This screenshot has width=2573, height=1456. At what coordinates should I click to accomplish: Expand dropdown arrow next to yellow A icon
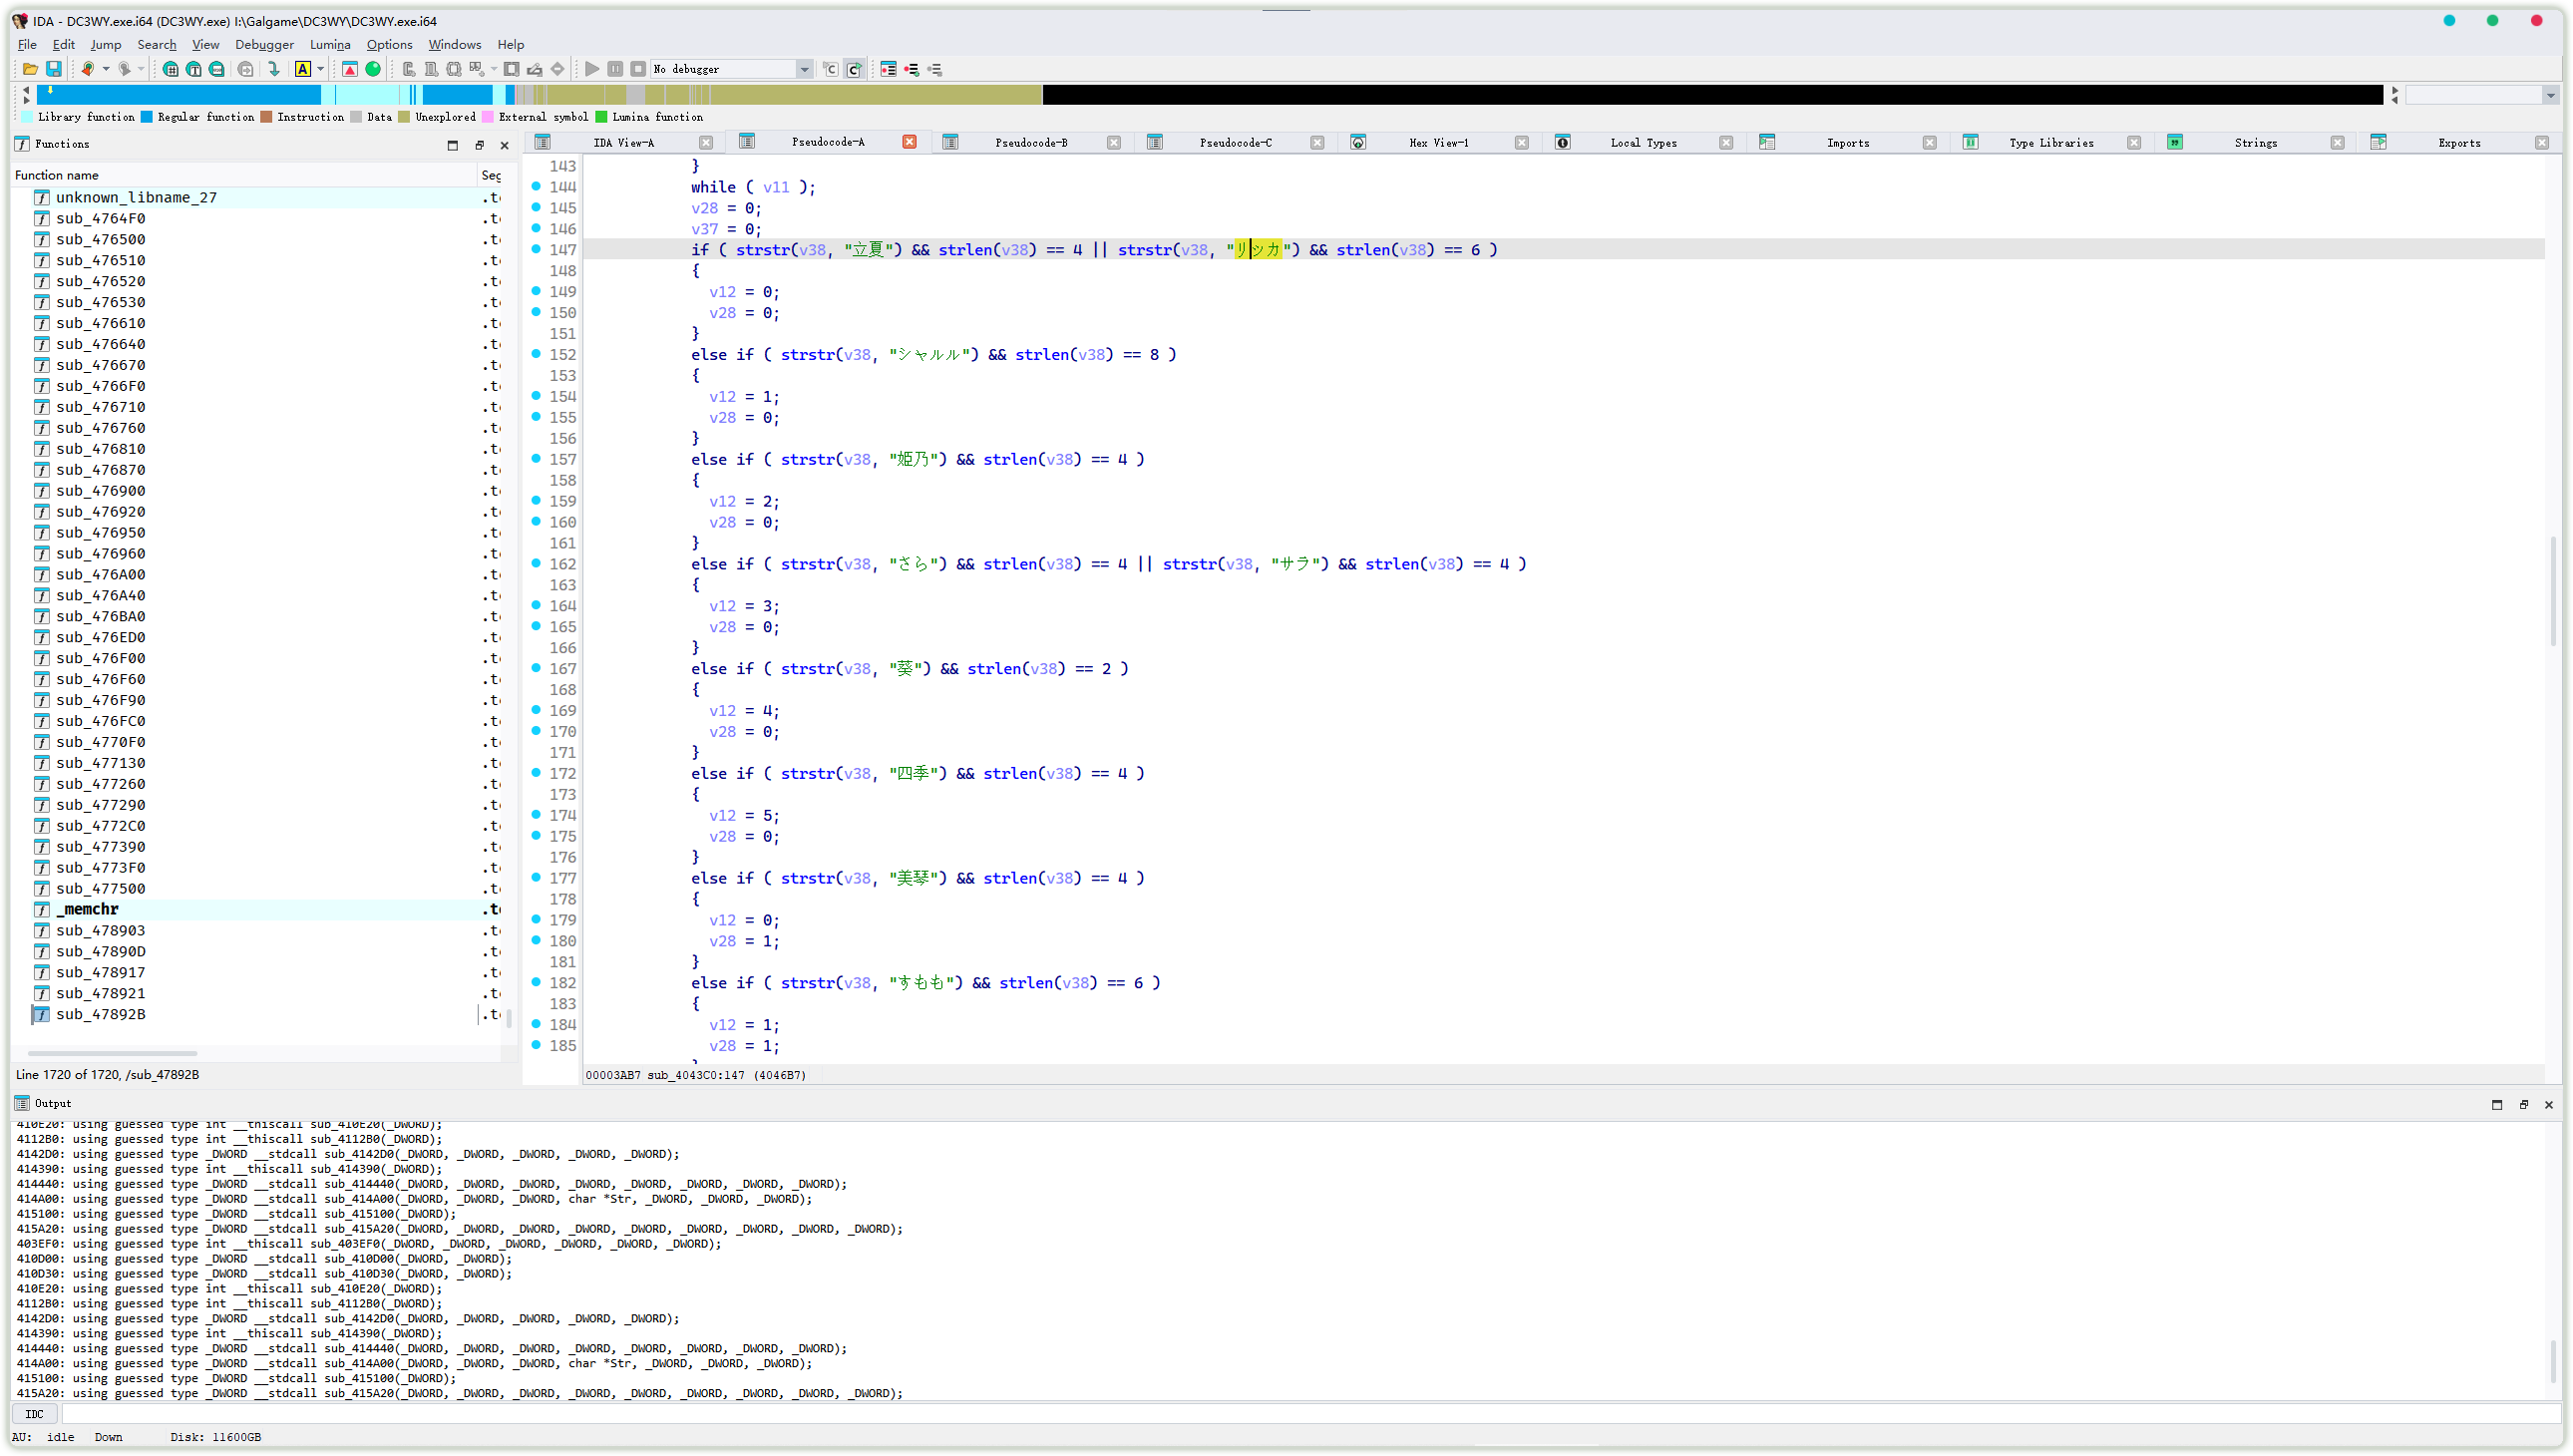point(320,69)
